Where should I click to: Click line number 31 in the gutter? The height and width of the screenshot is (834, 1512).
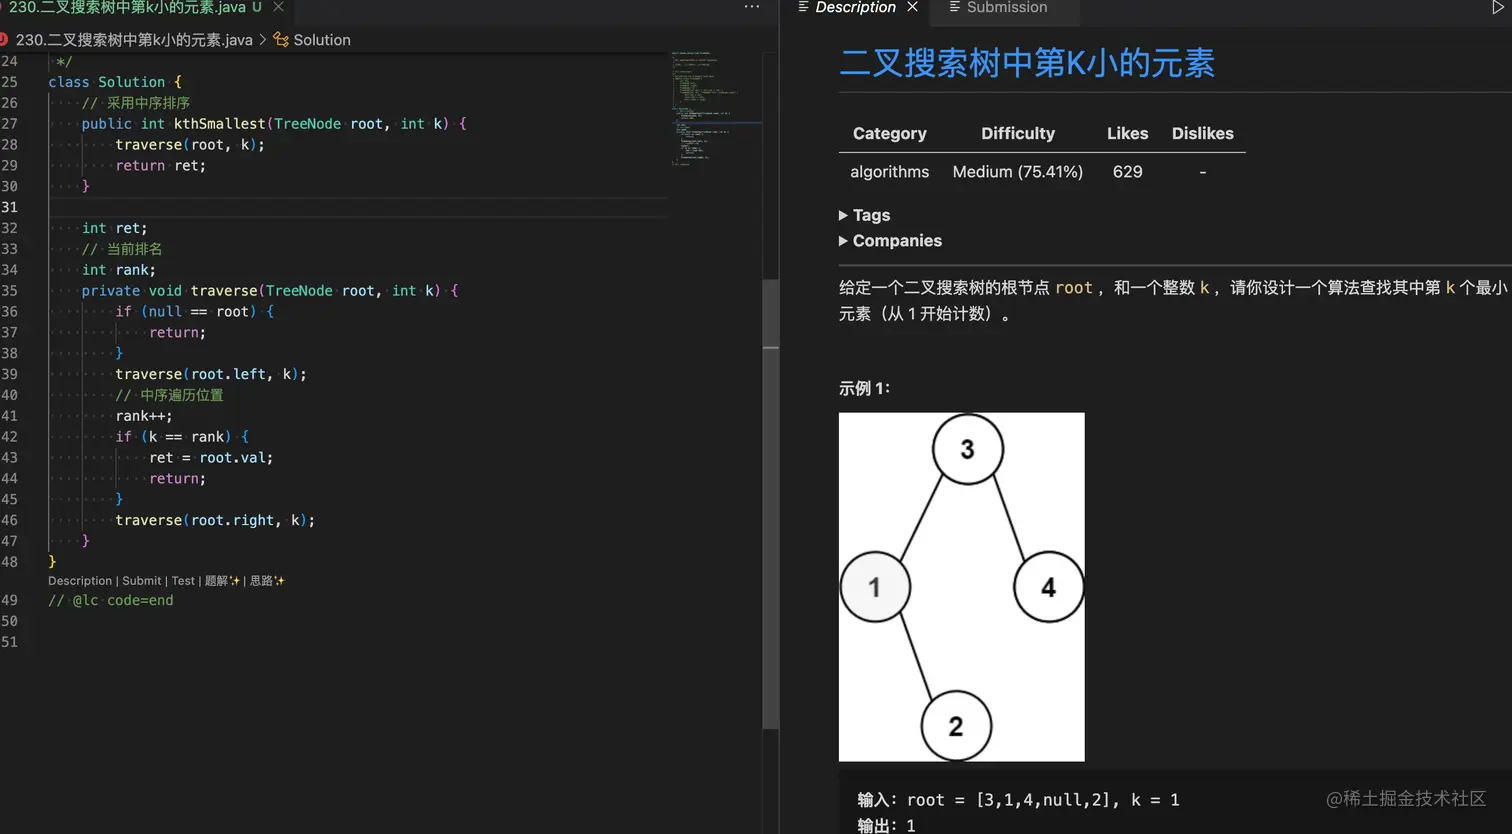coord(9,207)
